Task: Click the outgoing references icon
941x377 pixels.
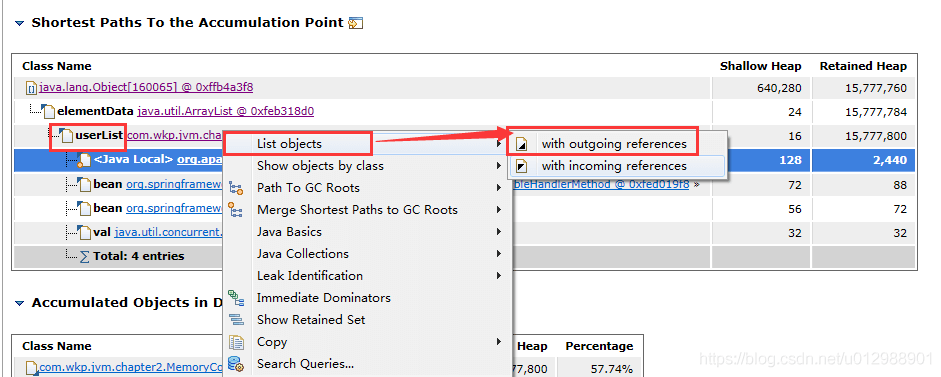Action: pyautogui.click(x=522, y=144)
